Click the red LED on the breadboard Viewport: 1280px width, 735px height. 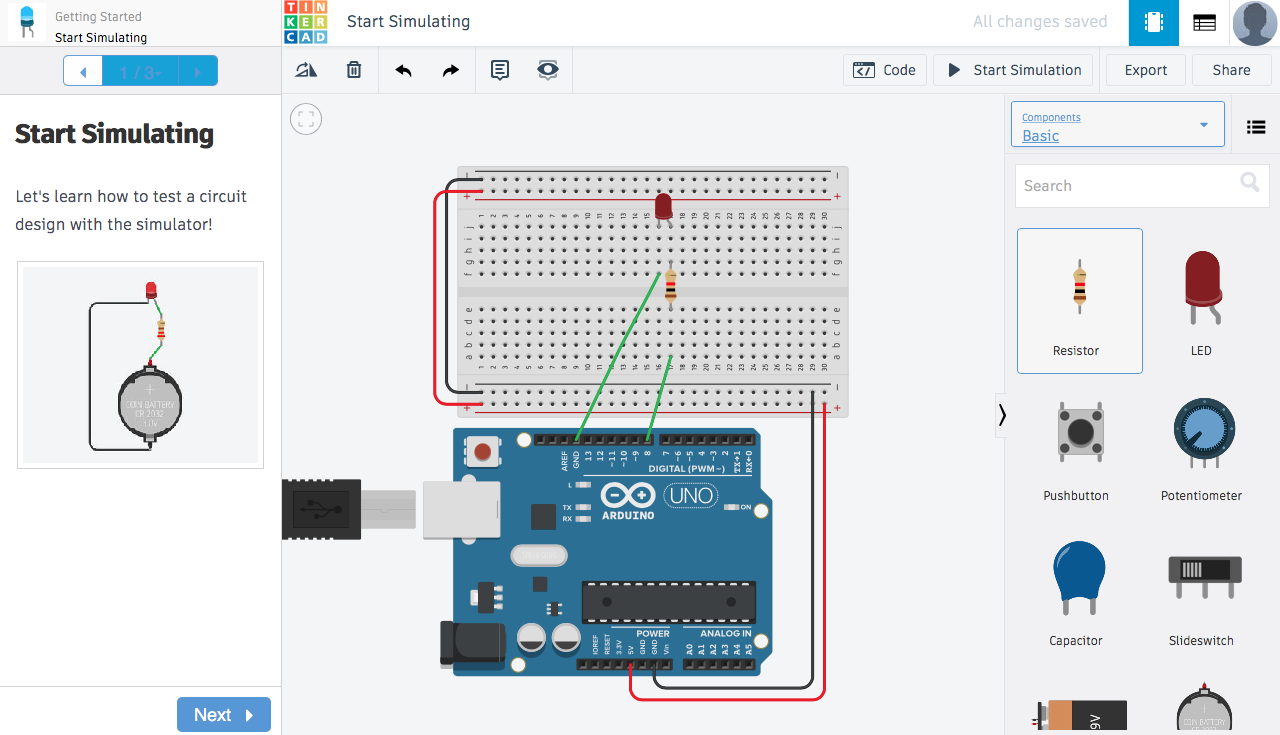[x=663, y=210]
